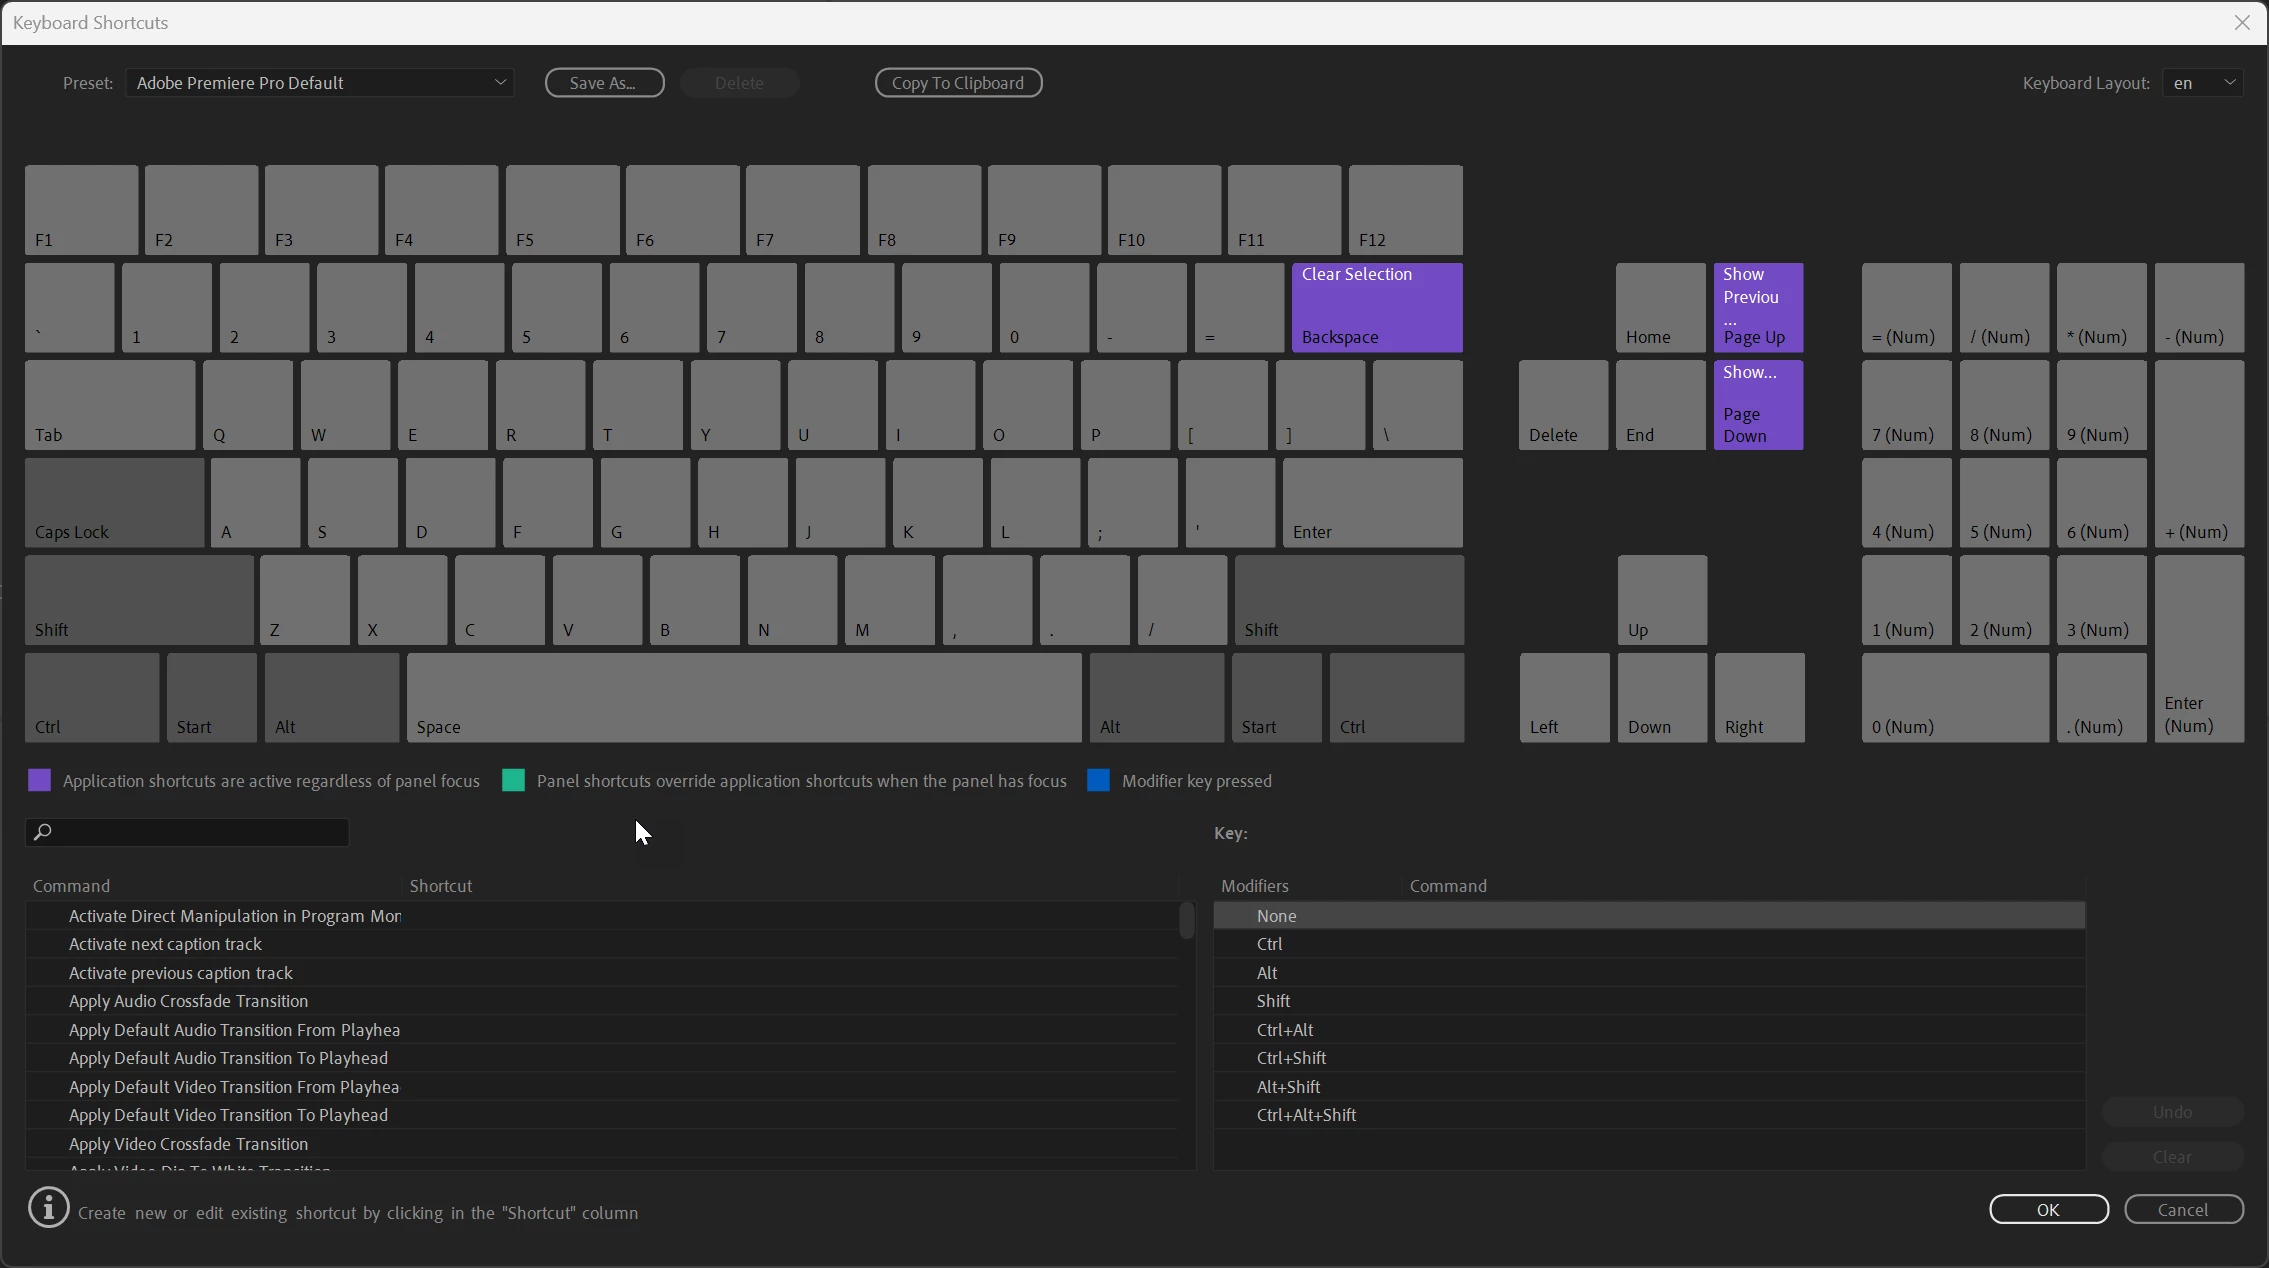Image resolution: width=2269 pixels, height=1268 pixels.
Task: Click the purple Page Down key
Action: (x=1757, y=405)
